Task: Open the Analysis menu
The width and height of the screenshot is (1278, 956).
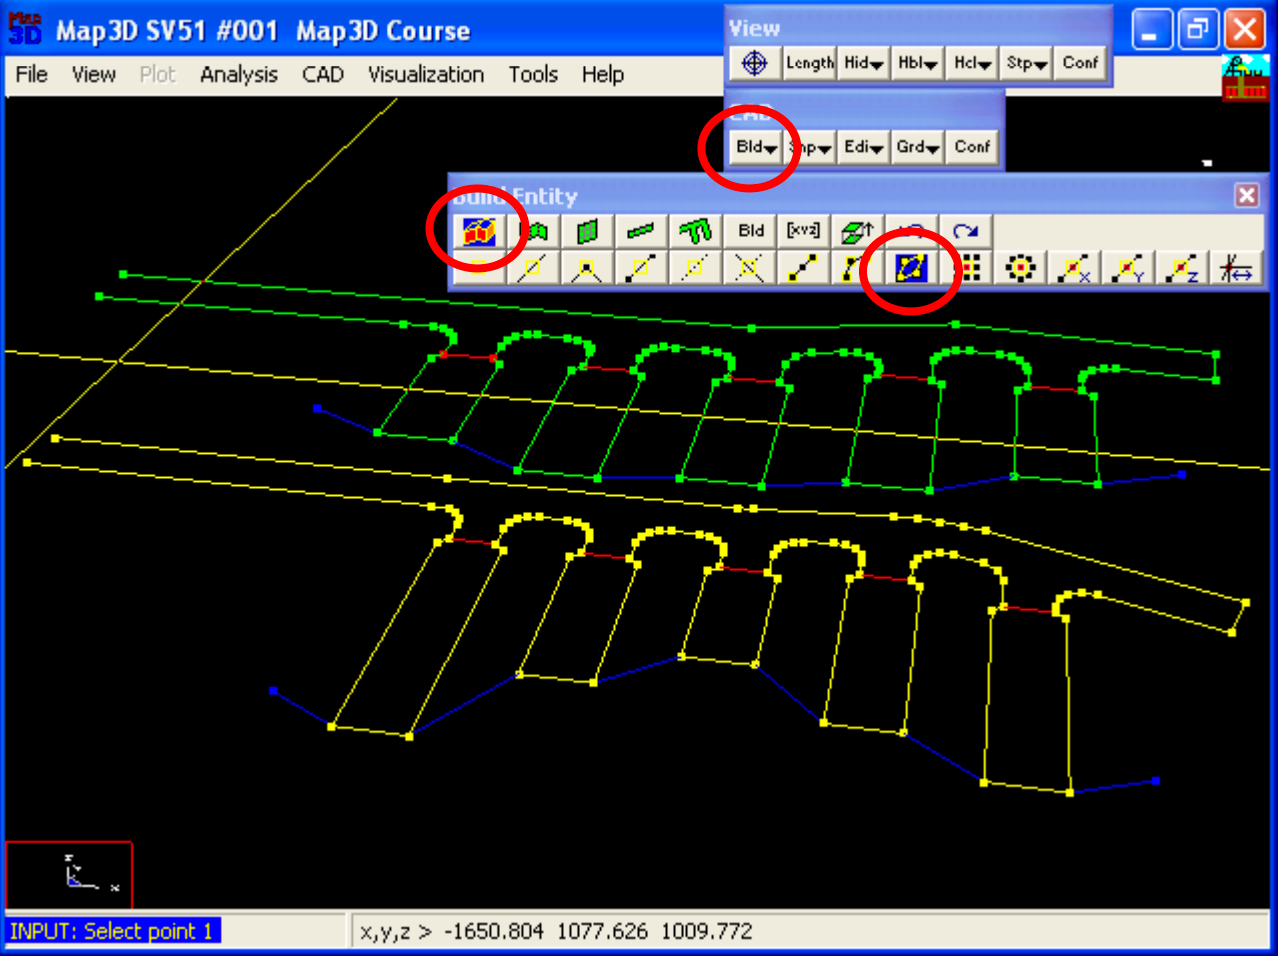Action: (x=239, y=75)
